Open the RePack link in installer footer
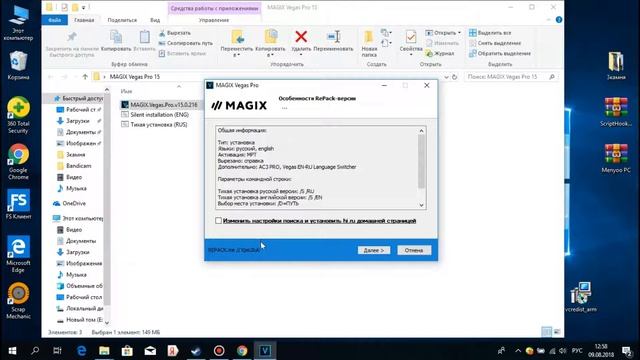This screenshot has width=640, height=360. point(233,250)
